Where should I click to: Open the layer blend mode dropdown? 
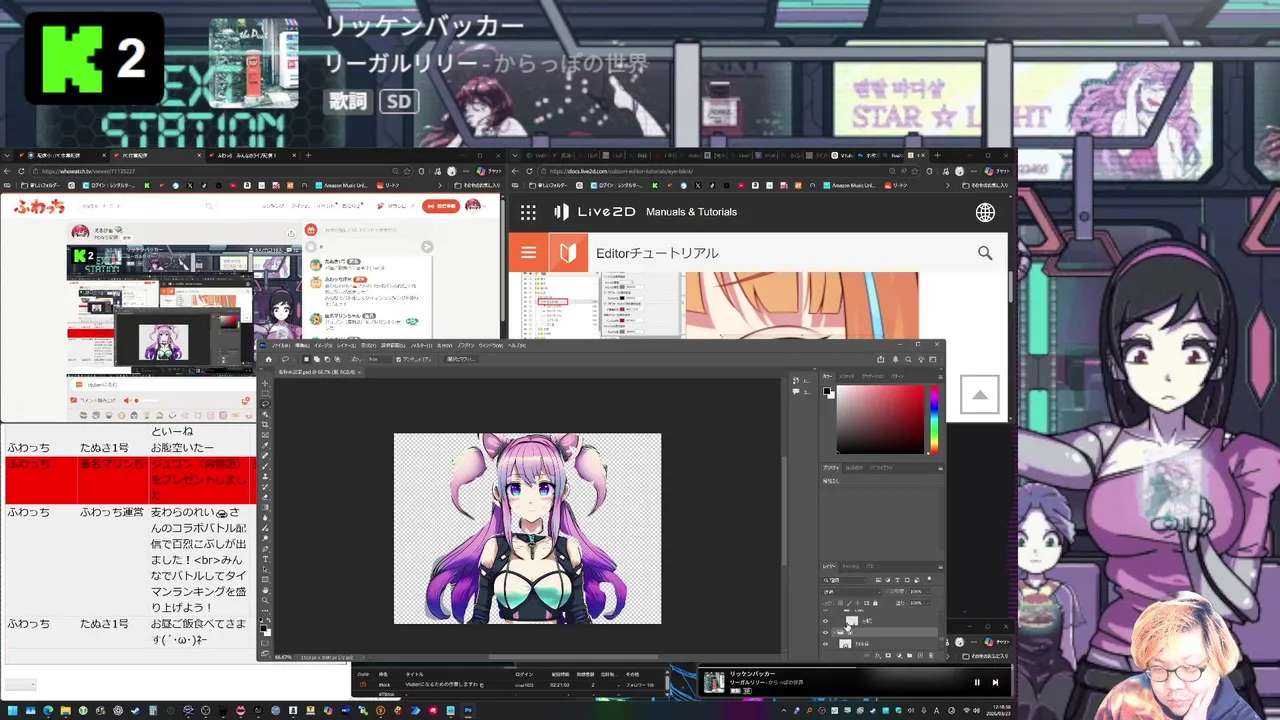point(852,592)
